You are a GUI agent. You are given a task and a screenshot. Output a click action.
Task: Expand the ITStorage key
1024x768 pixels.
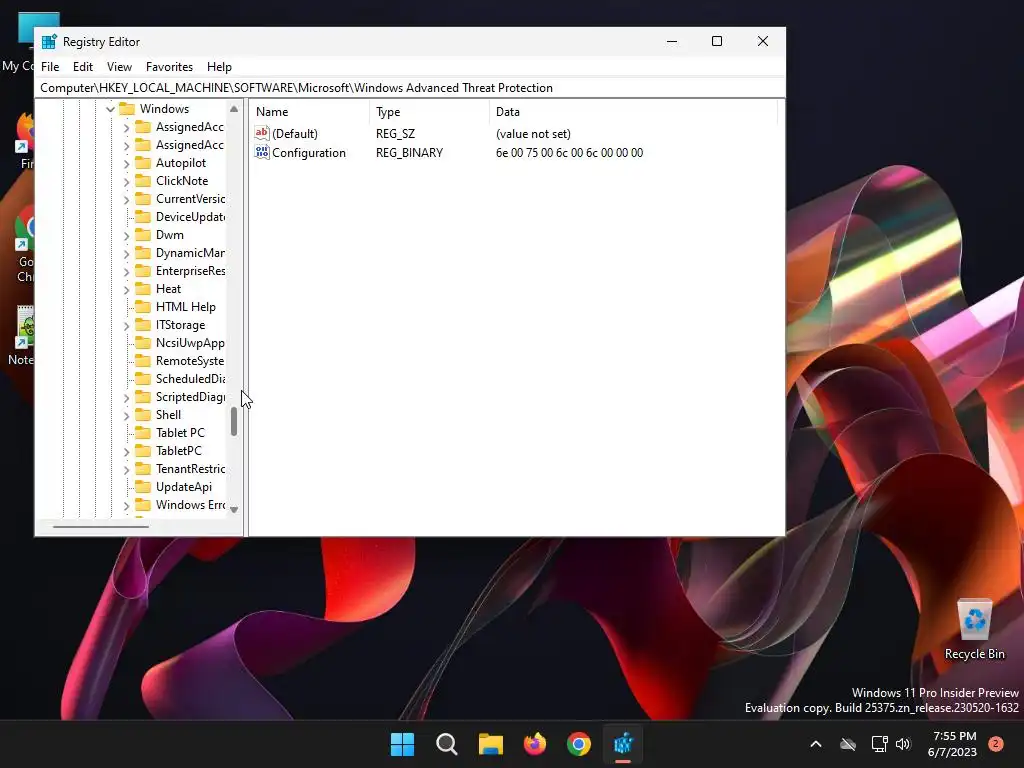[x=127, y=325]
